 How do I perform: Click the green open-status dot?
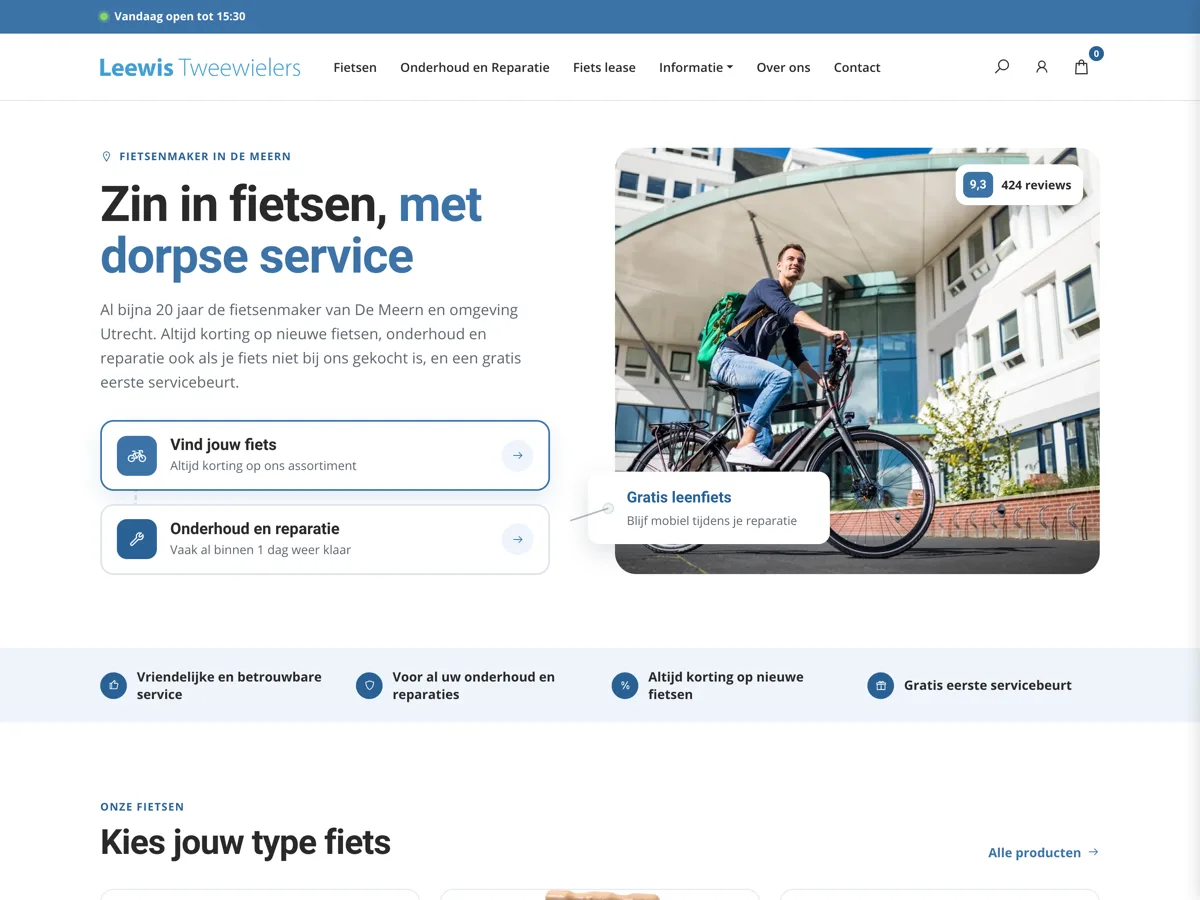104,16
